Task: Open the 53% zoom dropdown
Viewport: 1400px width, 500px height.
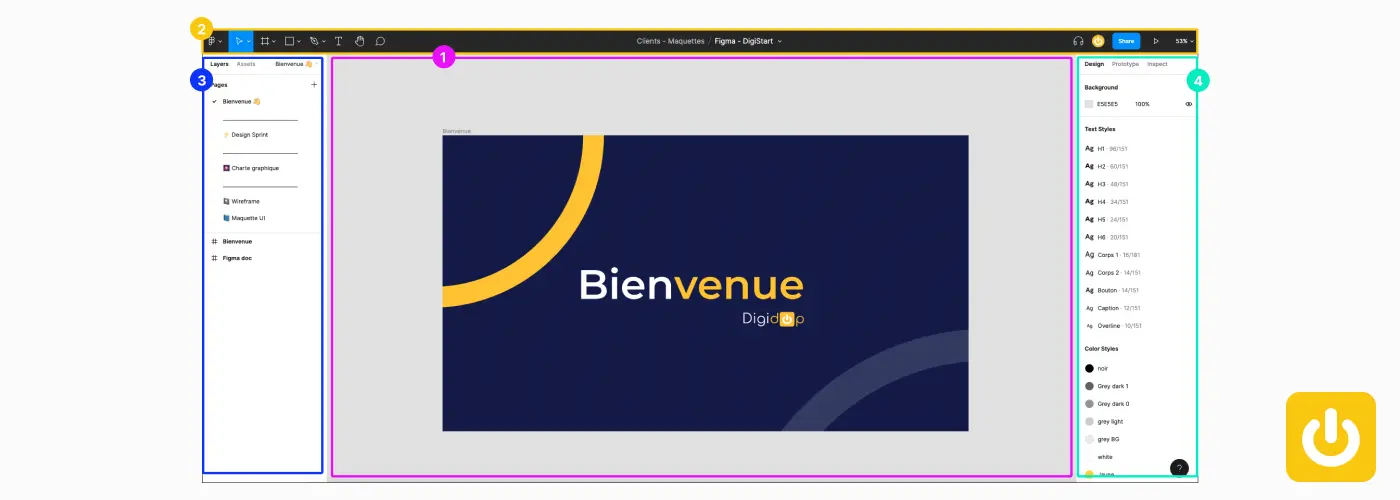Action: tap(1184, 41)
